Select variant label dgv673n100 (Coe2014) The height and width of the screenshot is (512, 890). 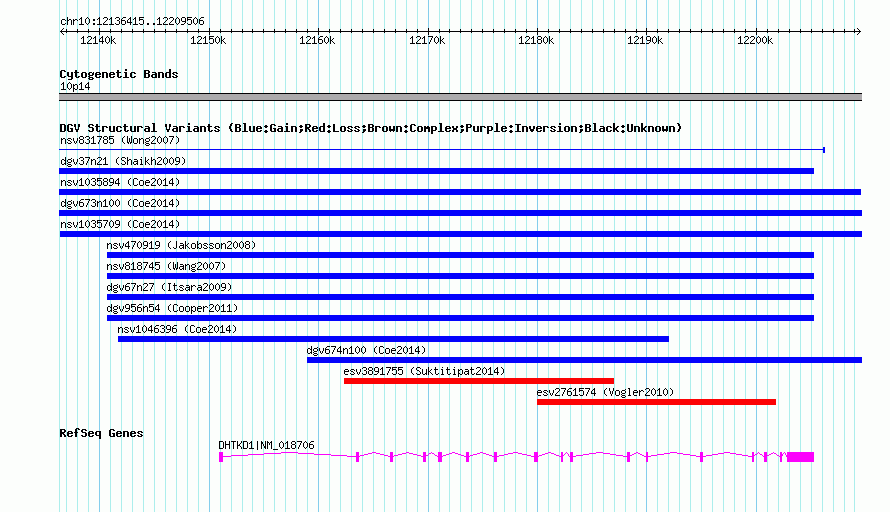tap(120, 203)
